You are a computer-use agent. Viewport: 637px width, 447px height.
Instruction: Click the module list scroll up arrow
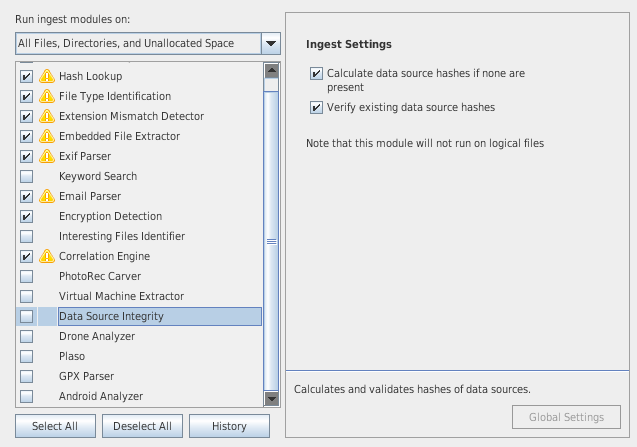pyautogui.click(x=270, y=71)
